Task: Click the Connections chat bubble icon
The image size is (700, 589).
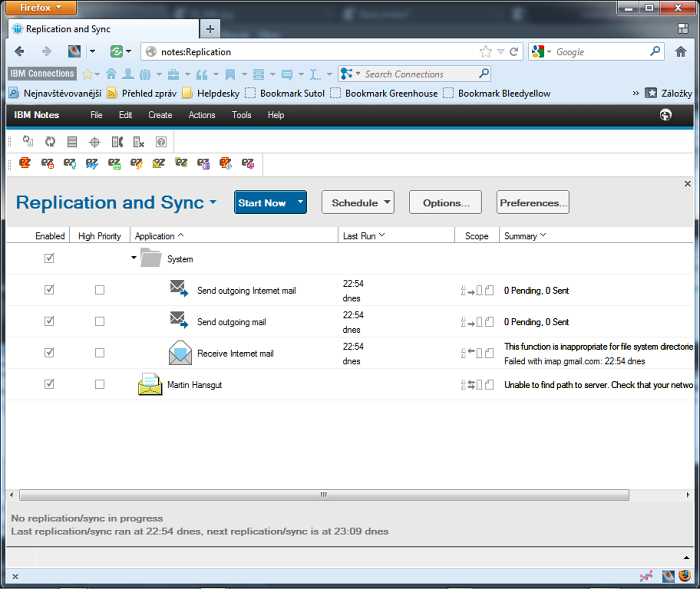Action: (x=287, y=74)
